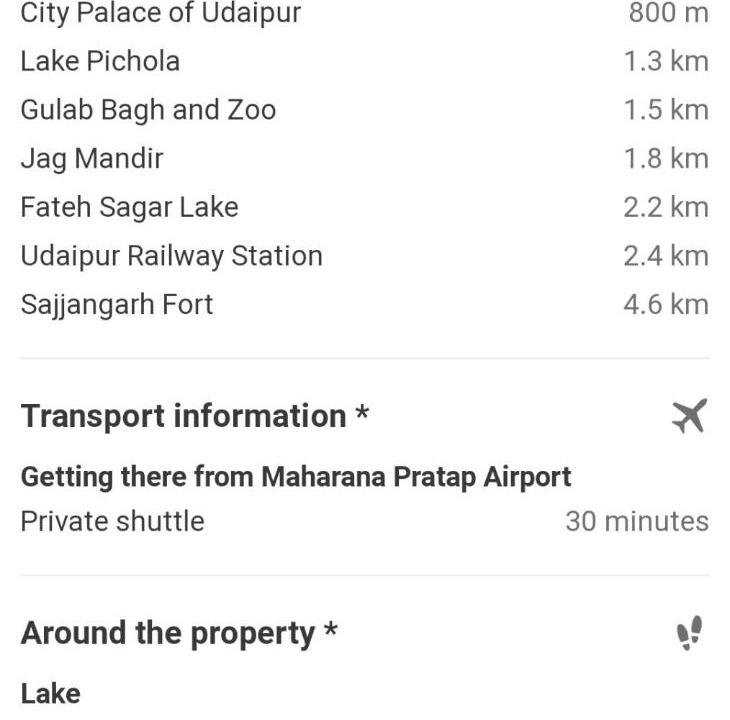Click the airplane icon beside Transport information
730x720 pixels.
[689, 416]
